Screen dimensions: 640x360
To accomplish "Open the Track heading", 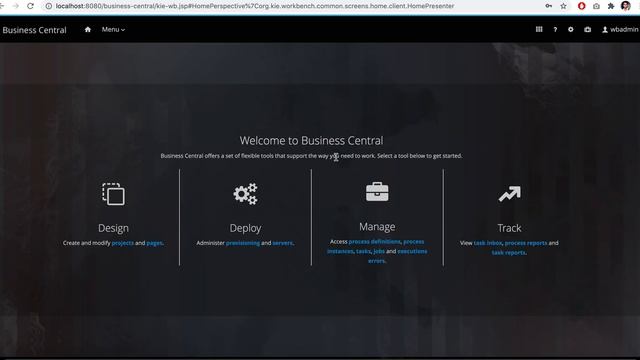I will point(509,228).
